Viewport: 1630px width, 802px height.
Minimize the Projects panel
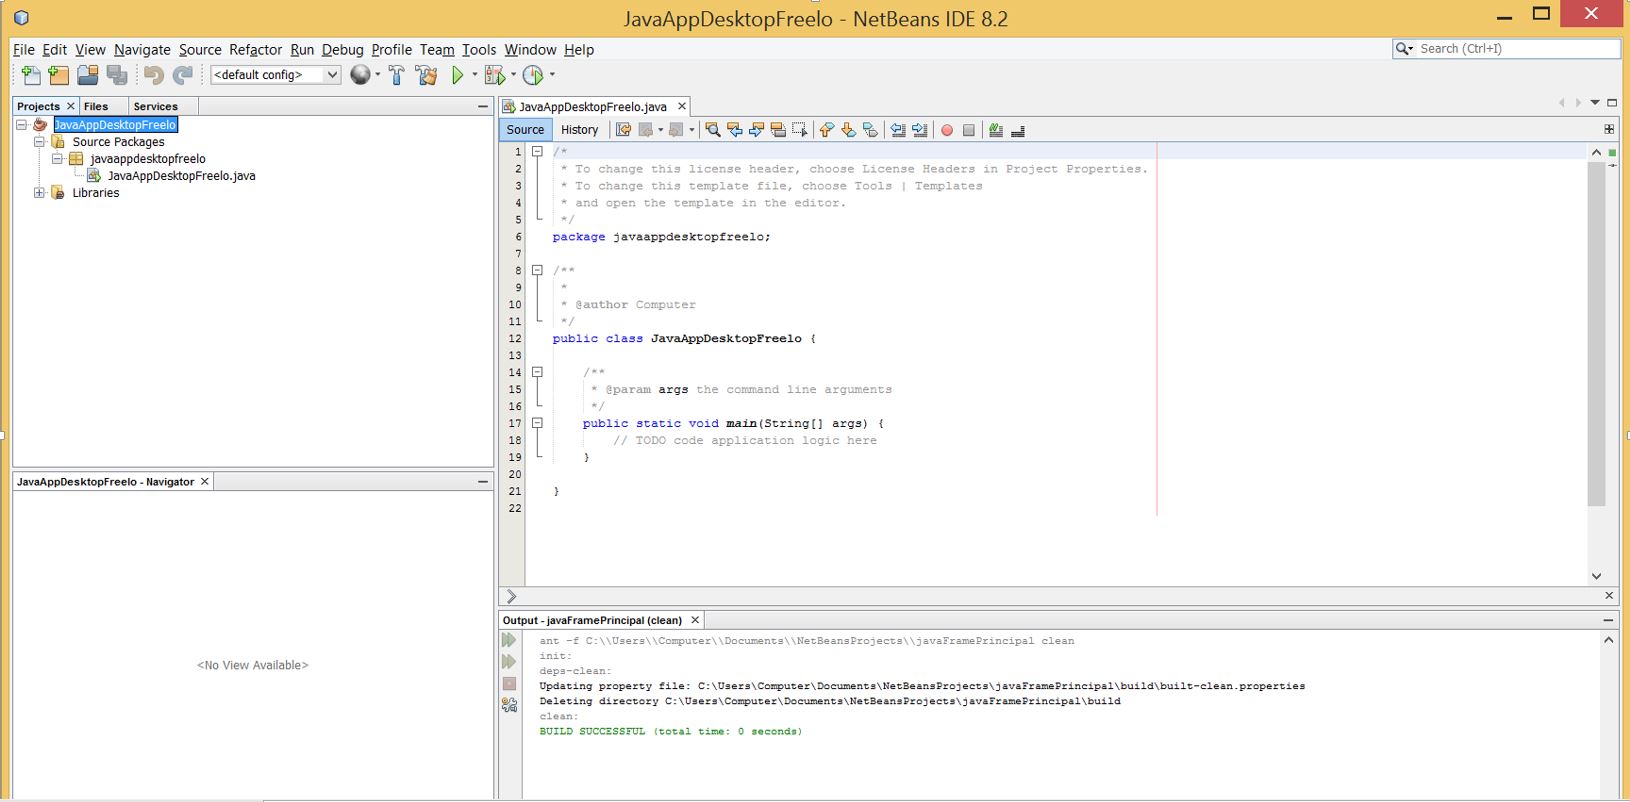483,106
